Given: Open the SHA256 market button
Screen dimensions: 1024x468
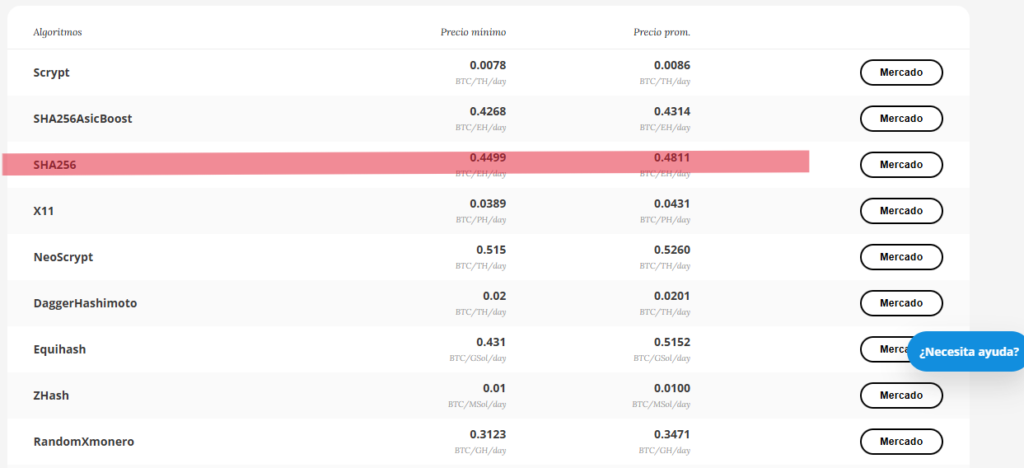Looking at the screenshot, I should (901, 165).
